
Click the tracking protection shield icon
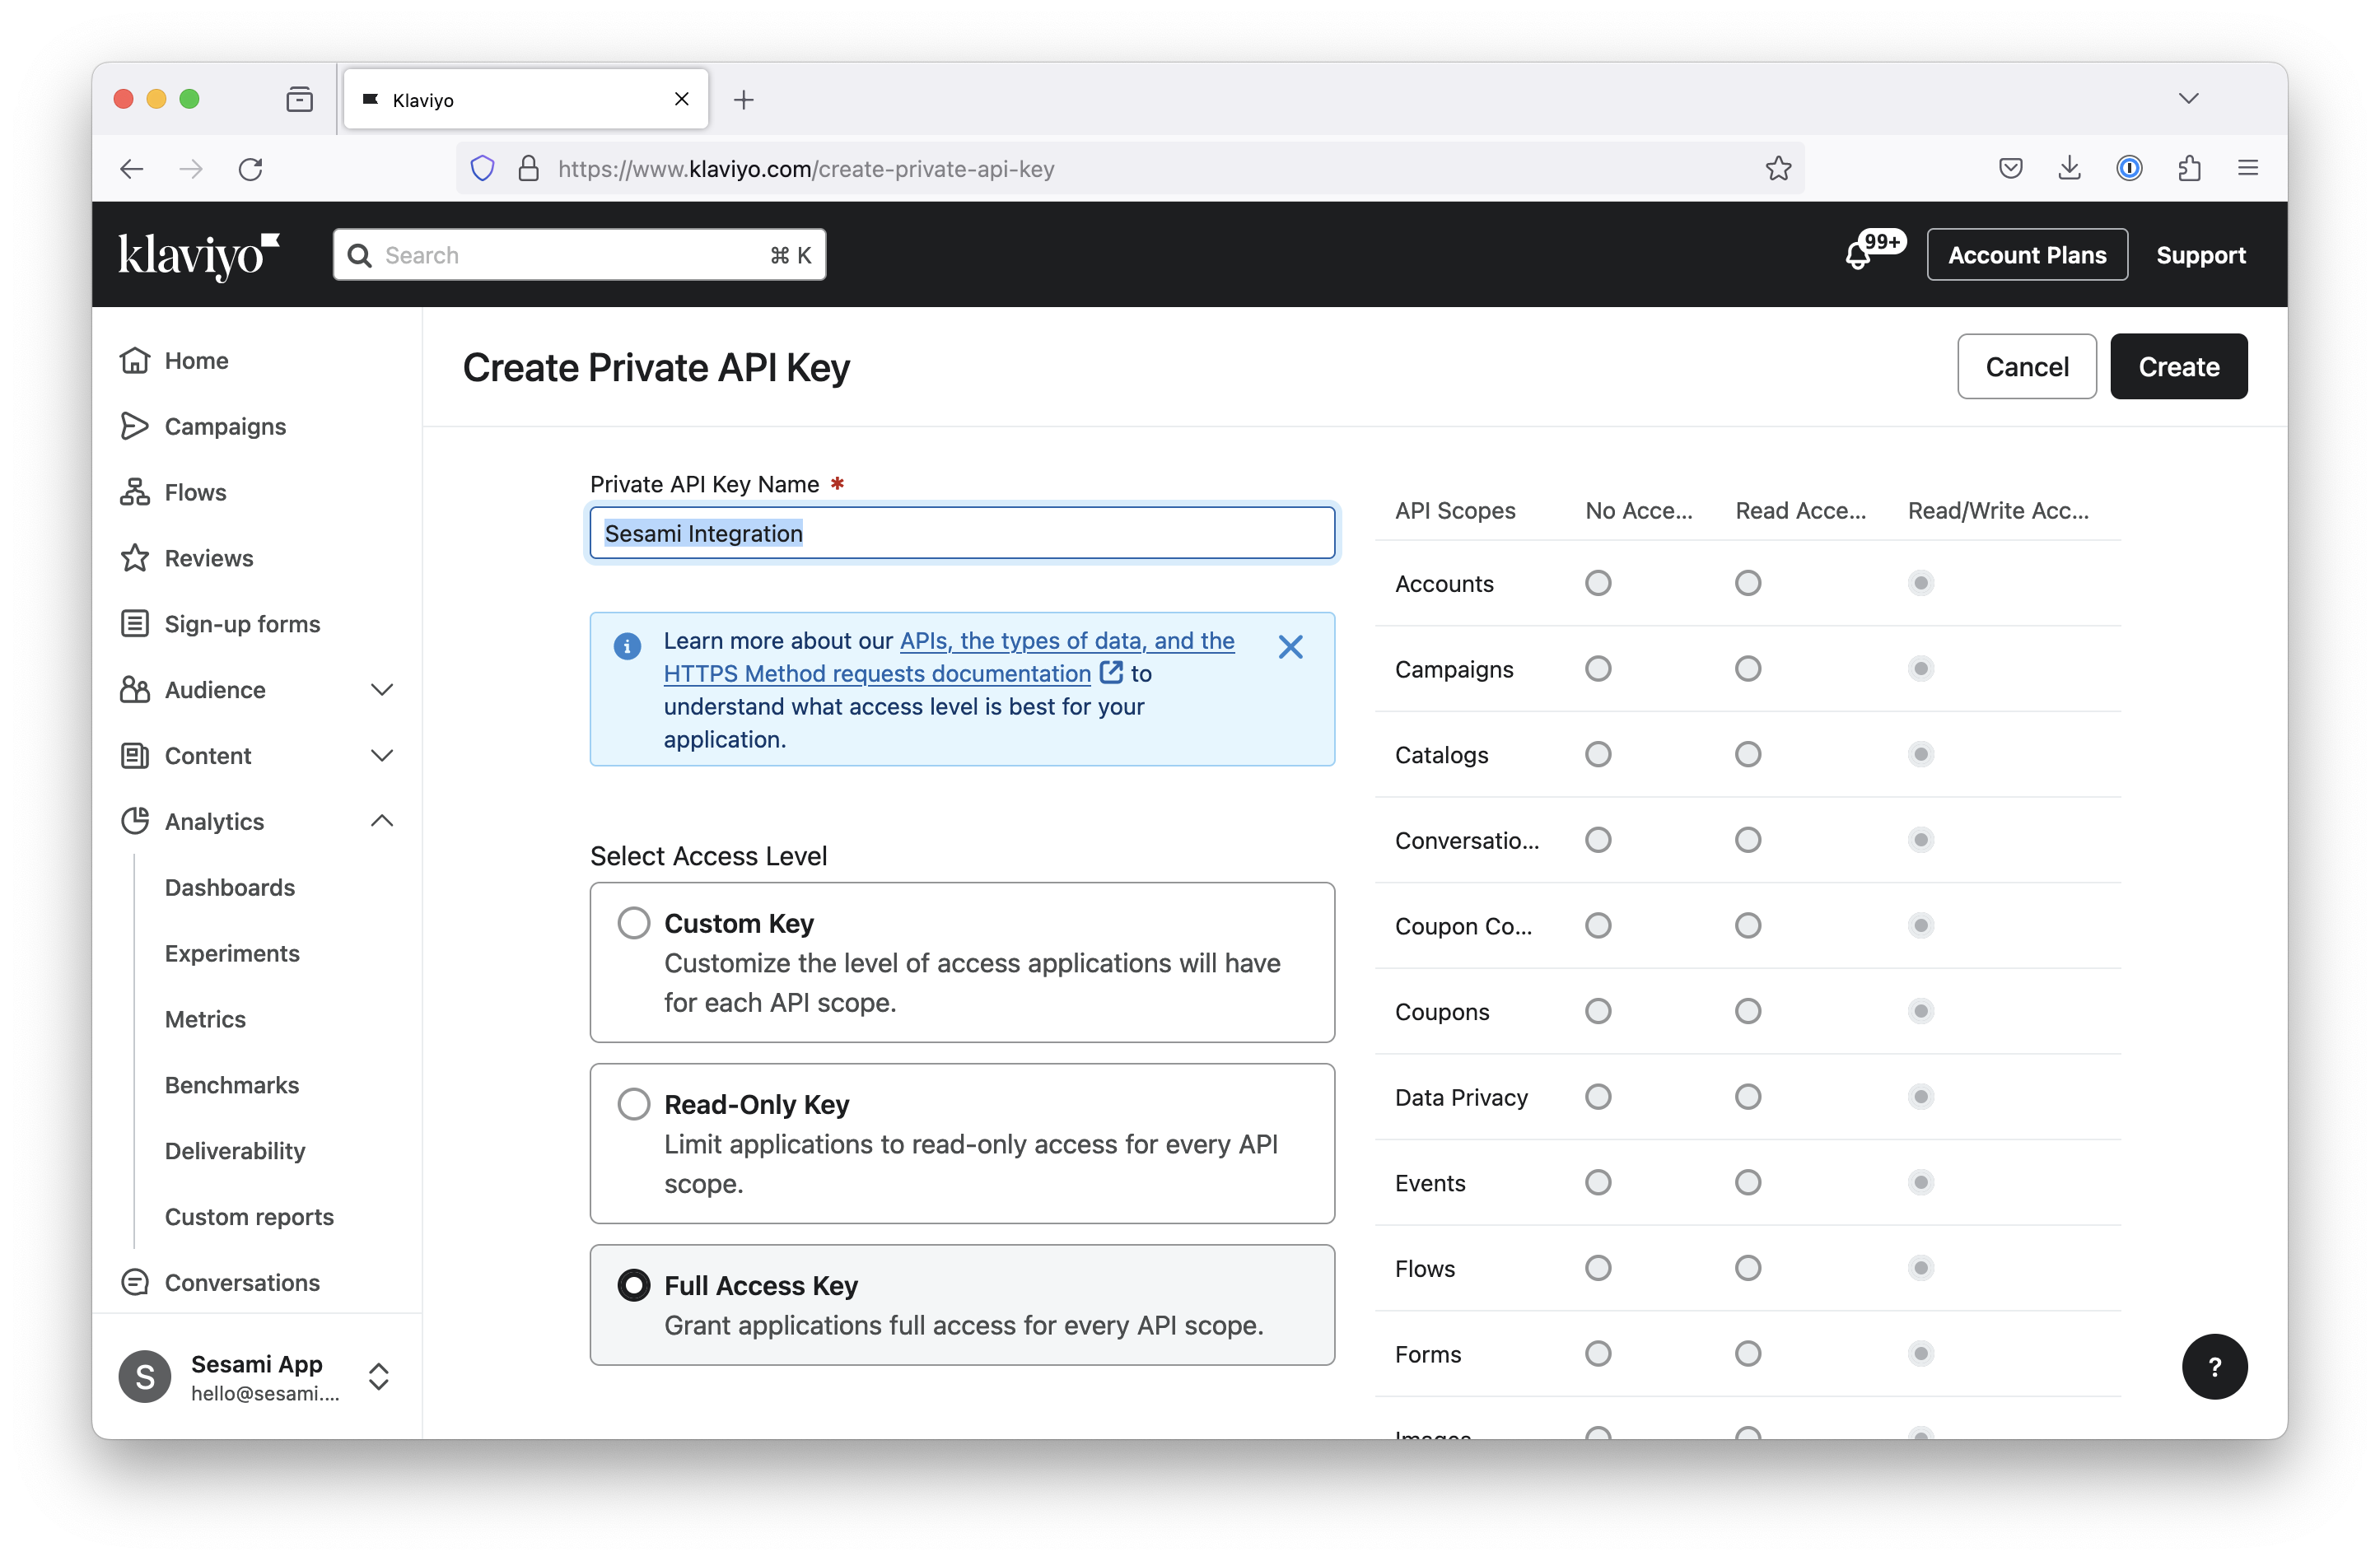click(x=483, y=168)
